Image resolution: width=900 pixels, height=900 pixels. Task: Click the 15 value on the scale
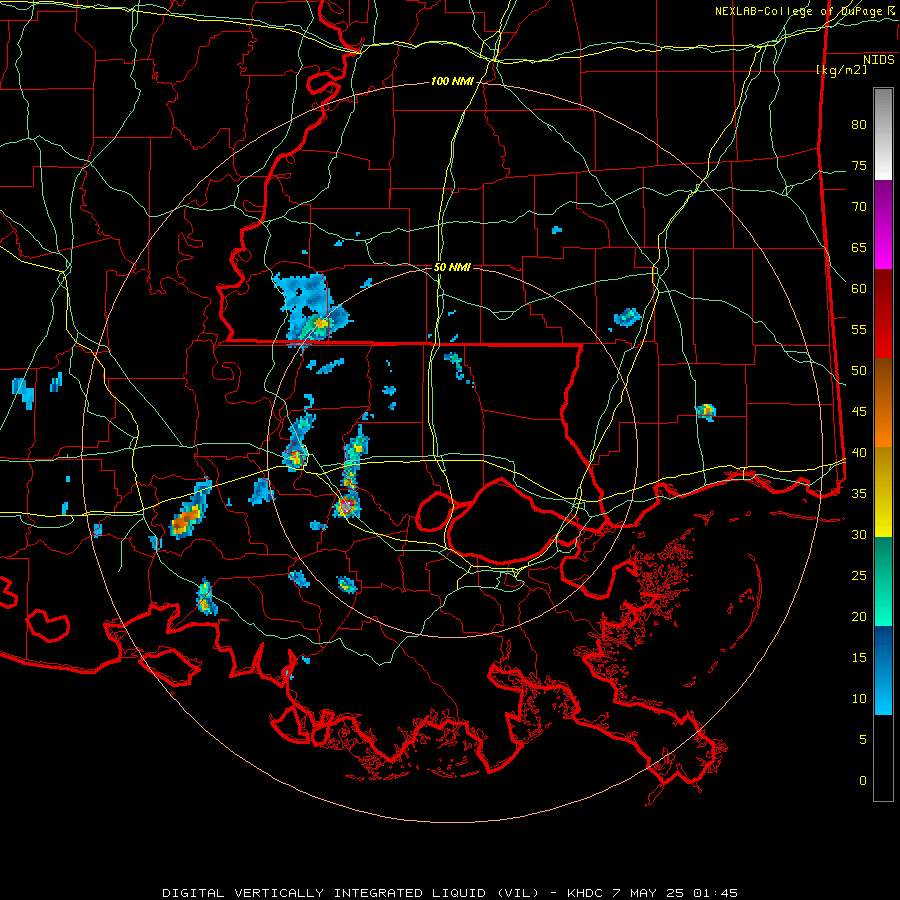click(859, 658)
